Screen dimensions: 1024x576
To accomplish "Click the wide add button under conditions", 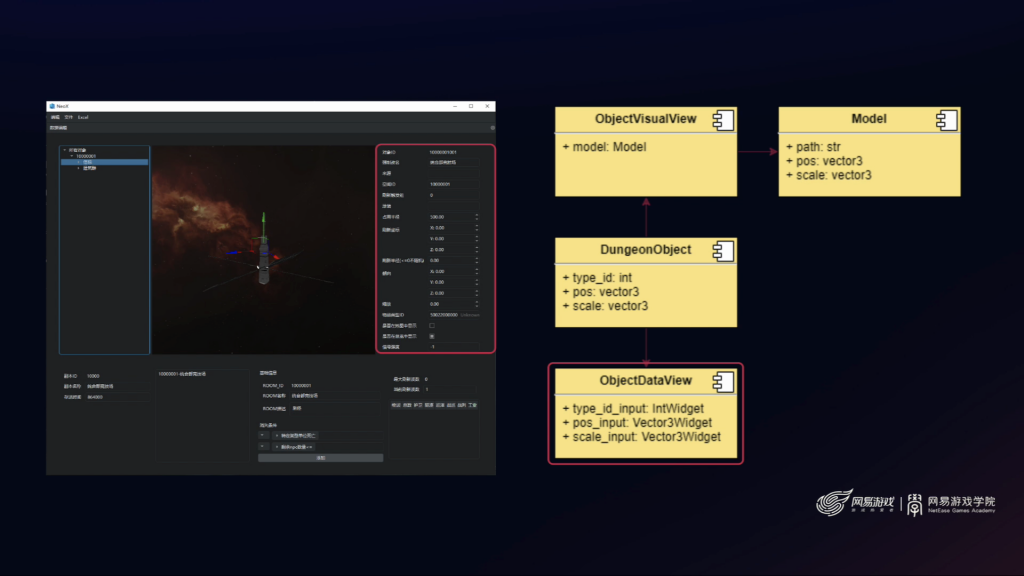I will tap(321, 458).
